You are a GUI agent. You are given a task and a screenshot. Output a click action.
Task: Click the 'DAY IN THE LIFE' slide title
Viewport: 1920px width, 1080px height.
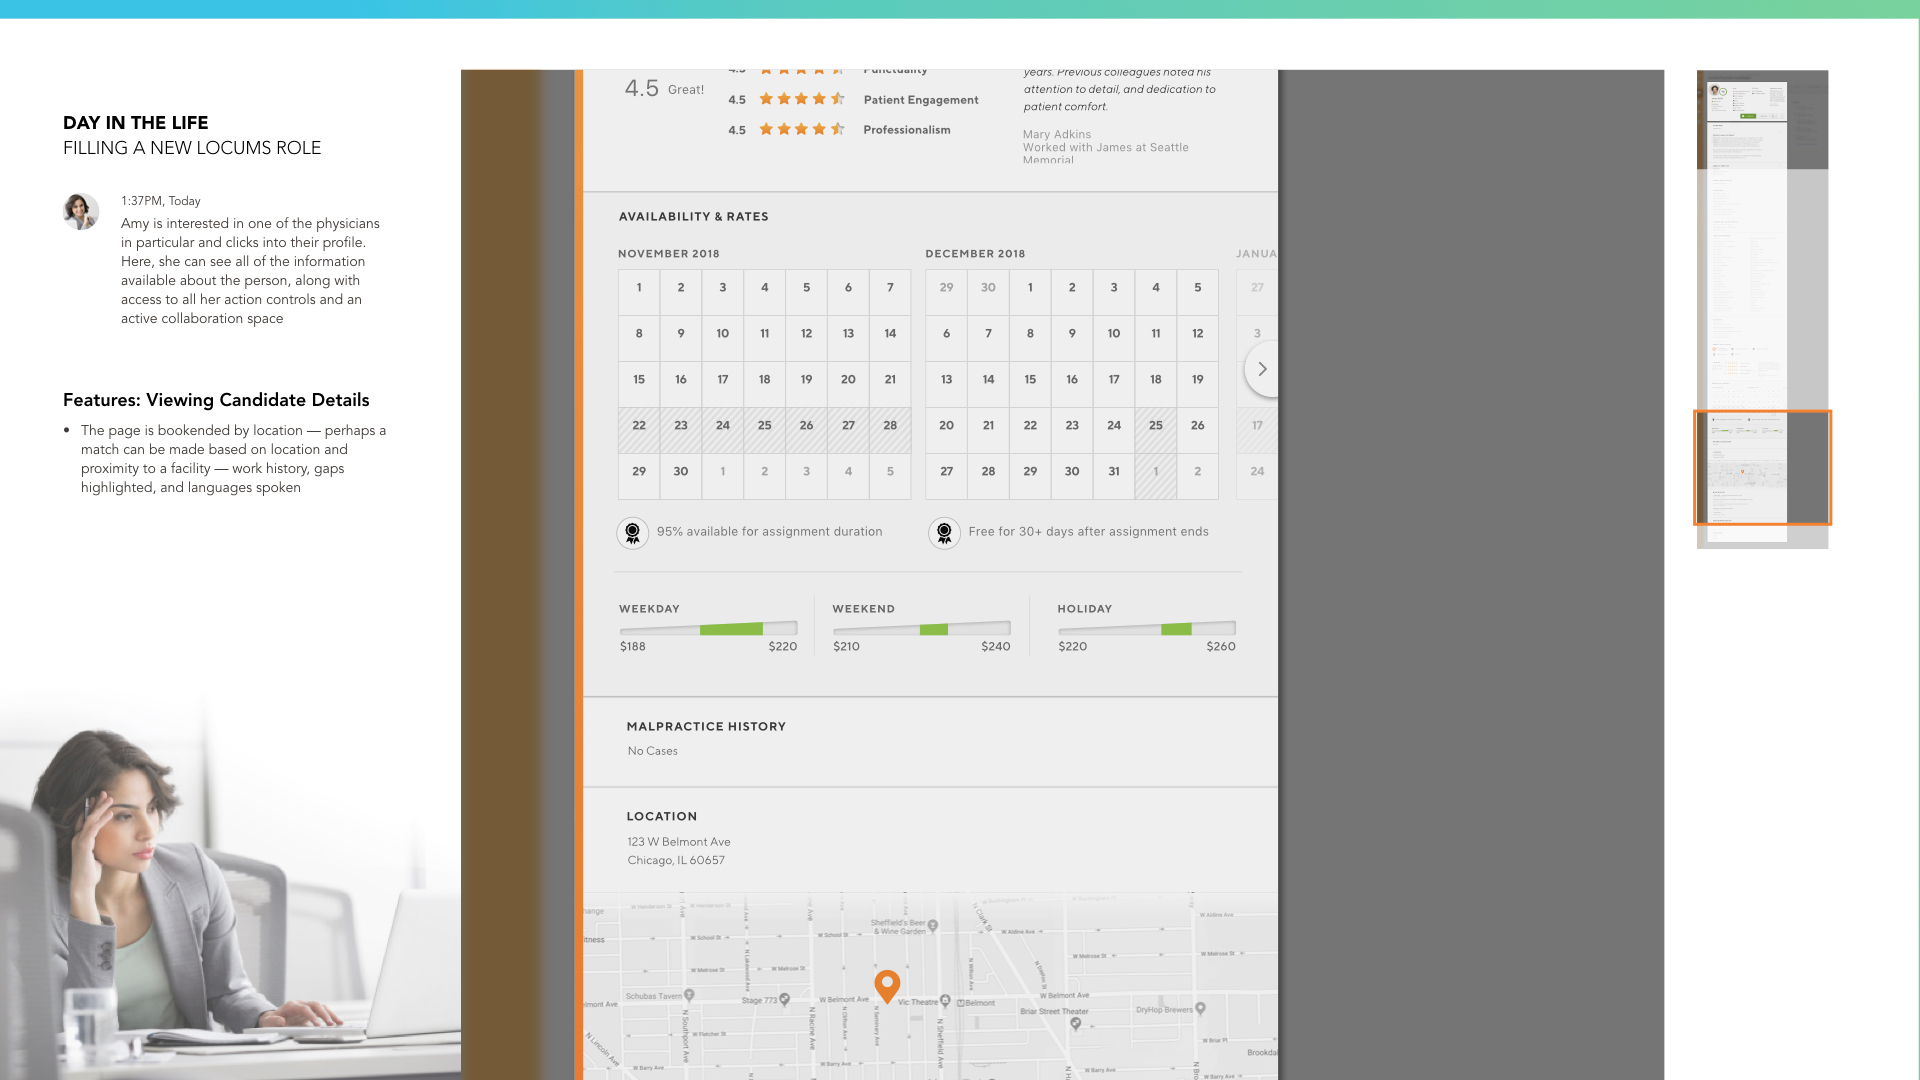point(136,123)
